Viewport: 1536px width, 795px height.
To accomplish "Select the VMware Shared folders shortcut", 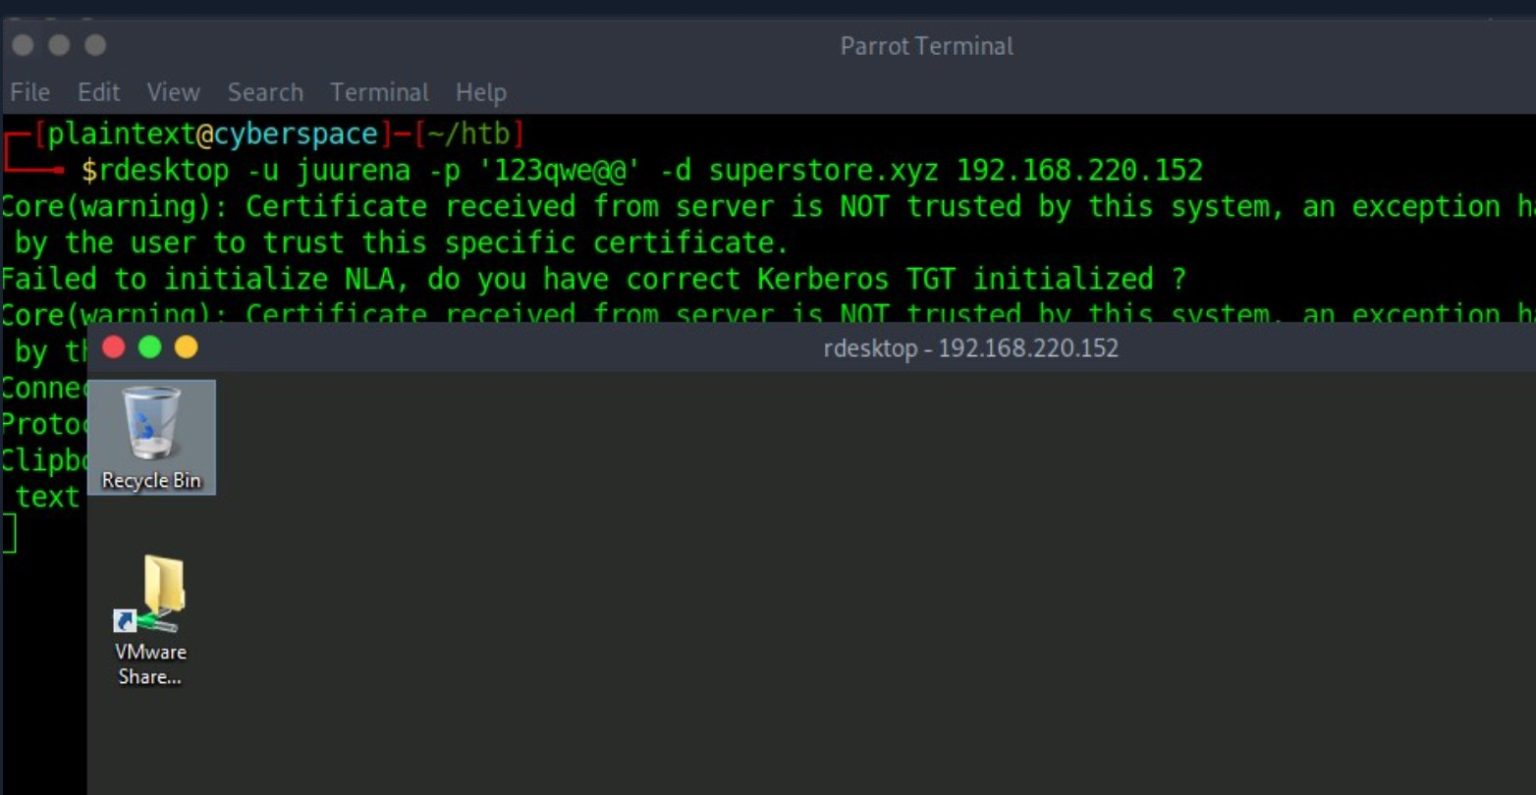I will (150, 620).
